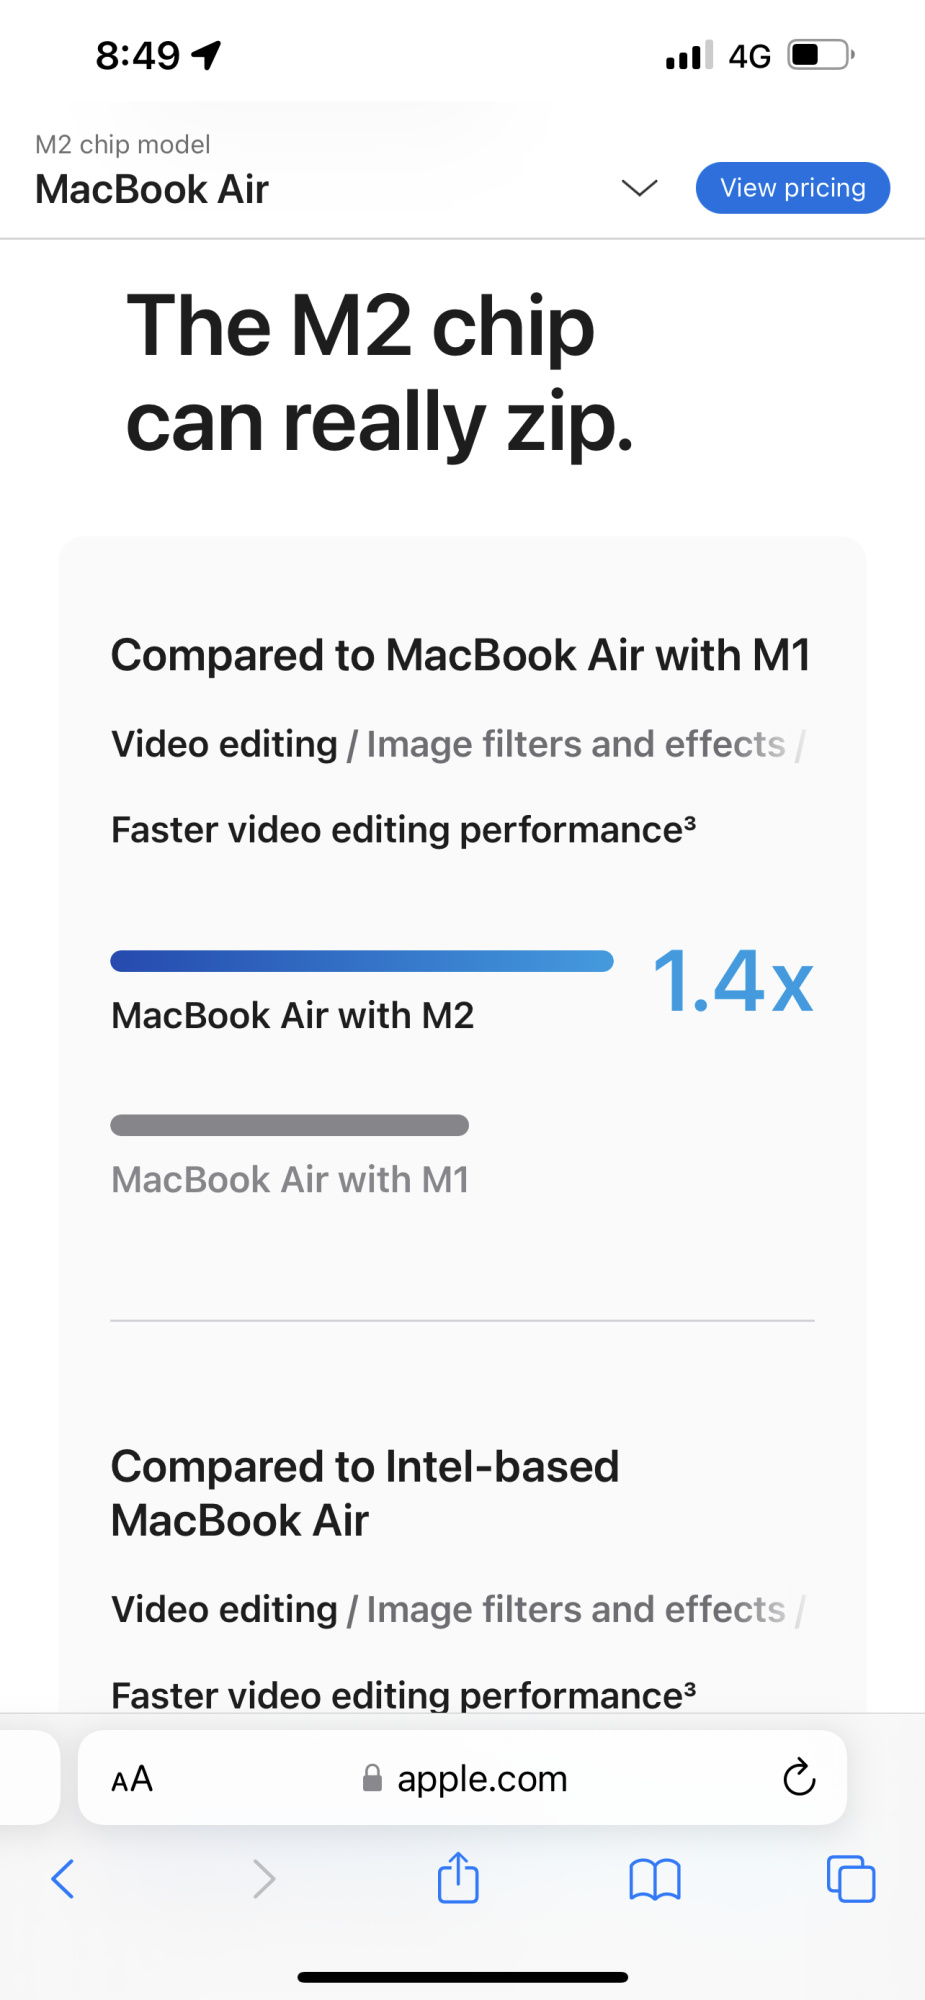The height and width of the screenshot is (2000, 925).
Task: Tap the apple.com address field
Action: pyautogui.click(x=482, y=1778)
